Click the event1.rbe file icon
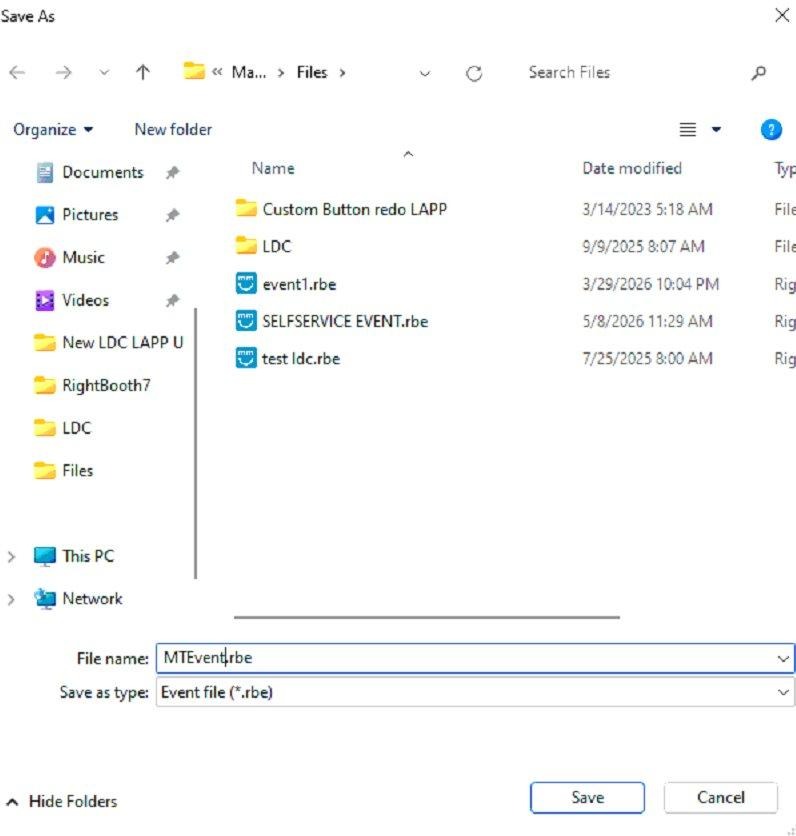 (x=246, y=284)
